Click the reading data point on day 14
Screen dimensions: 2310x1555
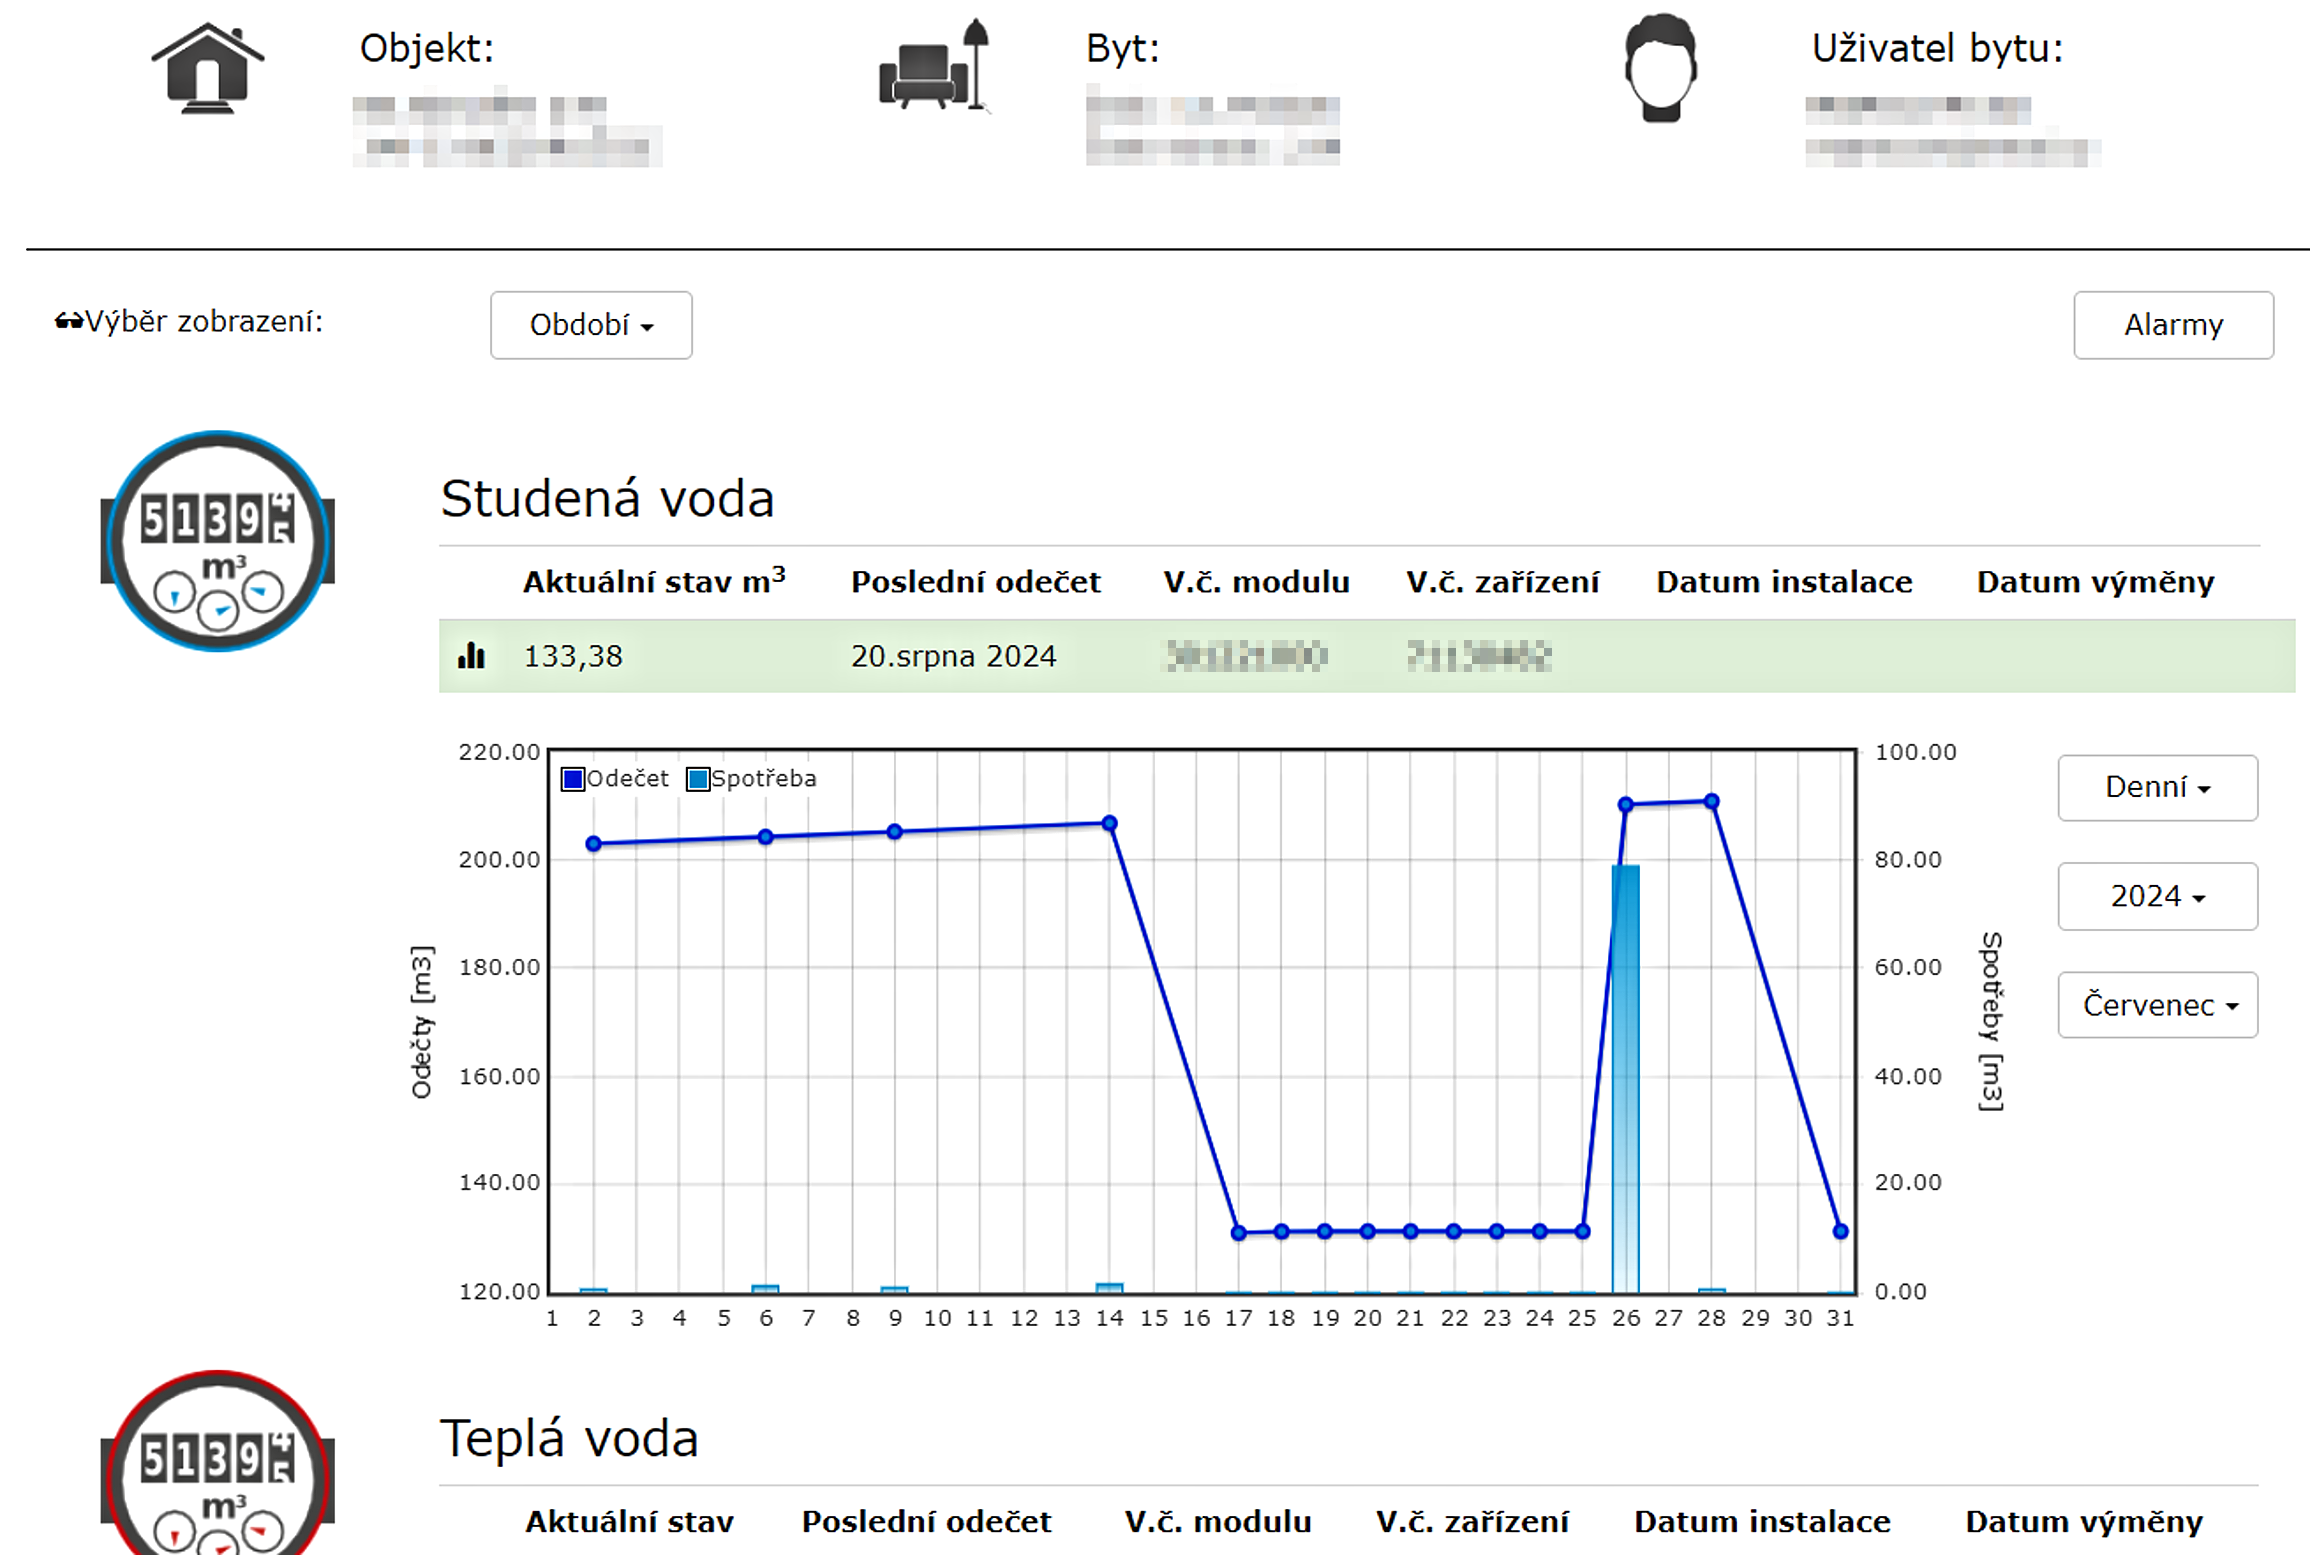point(1108,823)
